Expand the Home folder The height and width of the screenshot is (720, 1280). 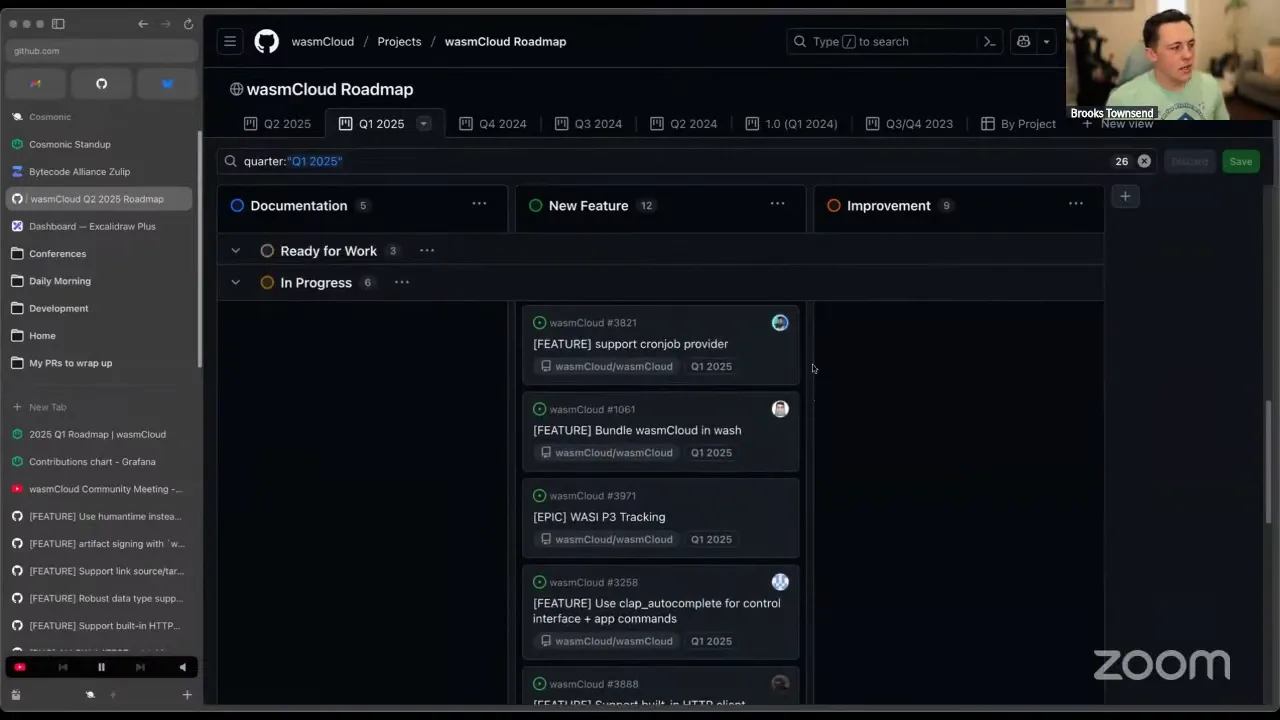[x=99, y=336]
